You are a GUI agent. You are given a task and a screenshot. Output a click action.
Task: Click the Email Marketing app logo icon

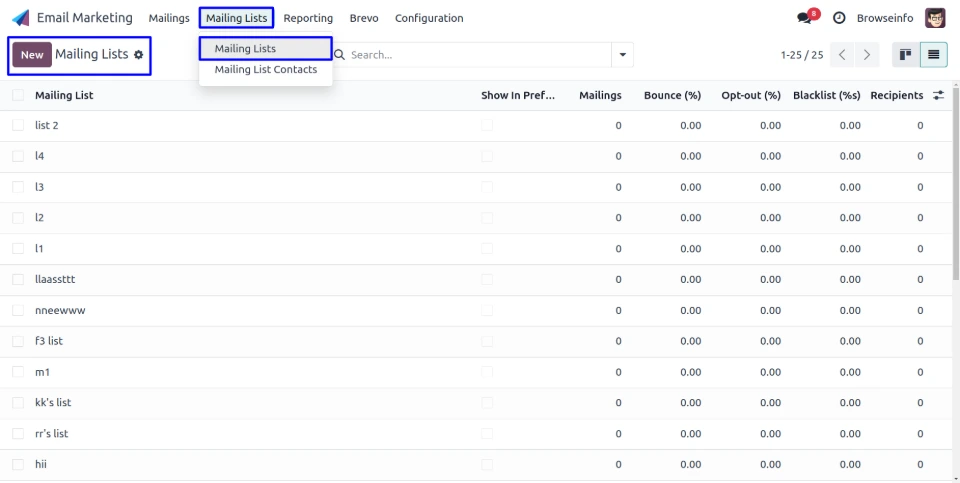point(21,18)
